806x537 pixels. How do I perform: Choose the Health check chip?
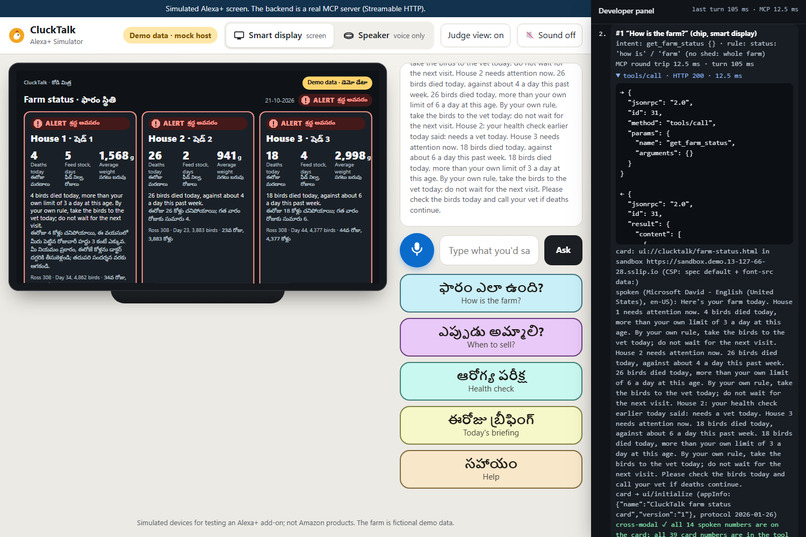point(491,381)
